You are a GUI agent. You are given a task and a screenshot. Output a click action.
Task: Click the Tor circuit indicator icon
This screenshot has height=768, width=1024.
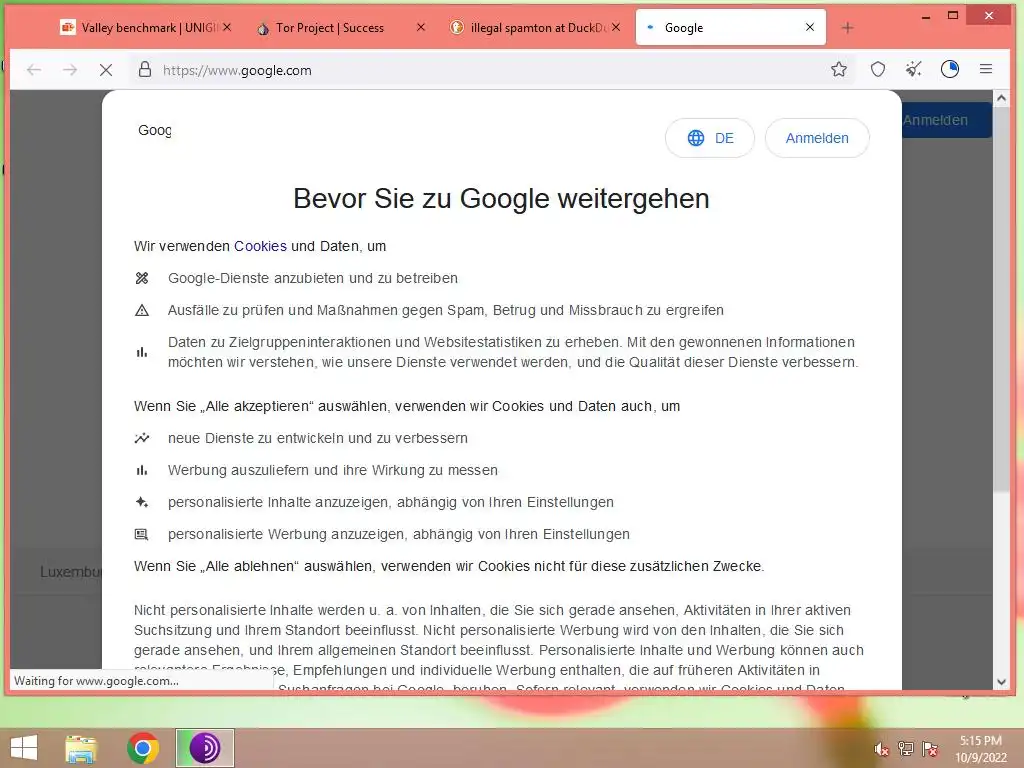950,69
